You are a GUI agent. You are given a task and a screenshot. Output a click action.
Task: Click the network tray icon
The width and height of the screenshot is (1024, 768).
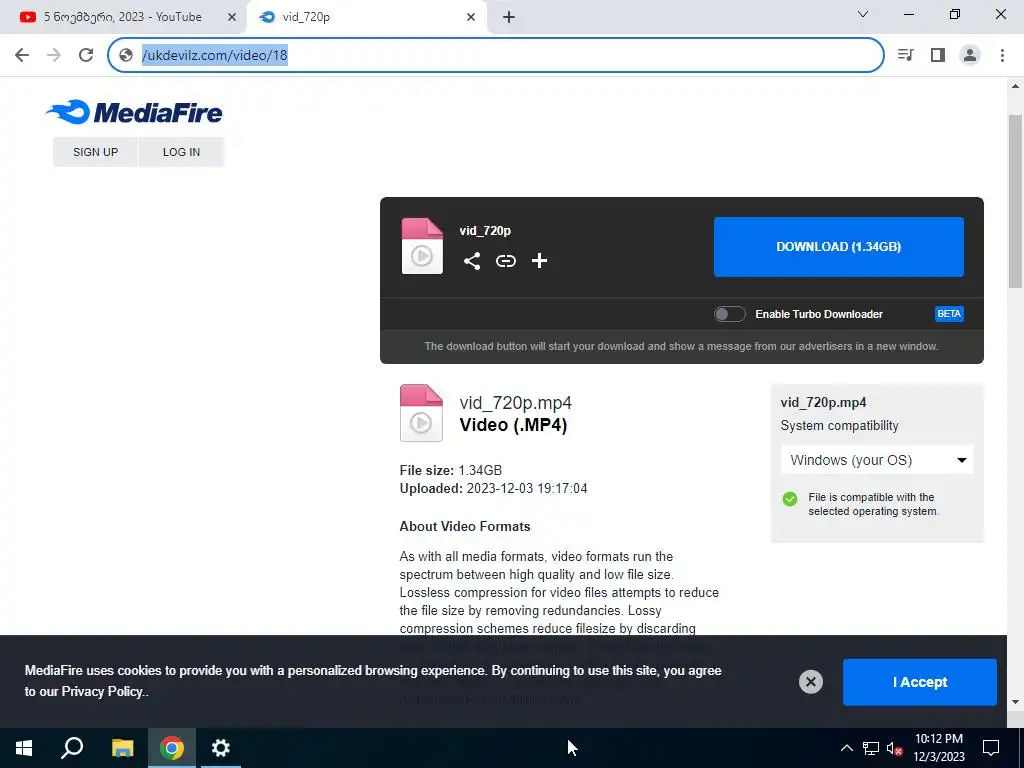click(x=871, y=748)
